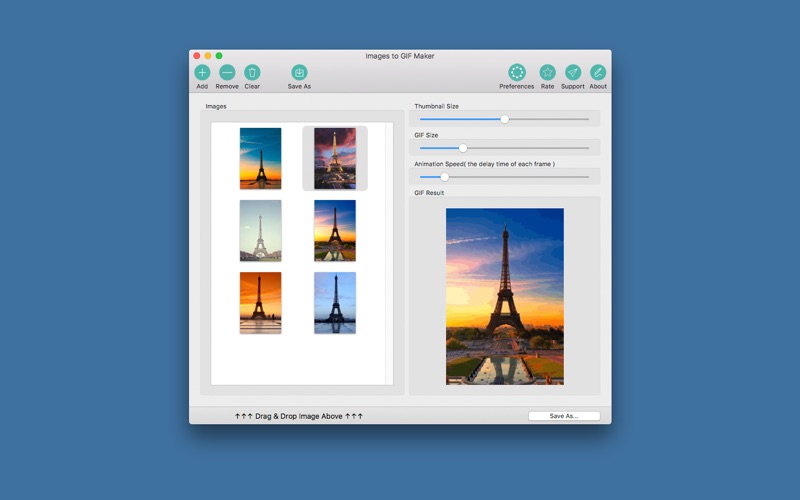This screenshot has height=500, width=800.
Task: Click the red close window button
Action: (x=197, y=56)
